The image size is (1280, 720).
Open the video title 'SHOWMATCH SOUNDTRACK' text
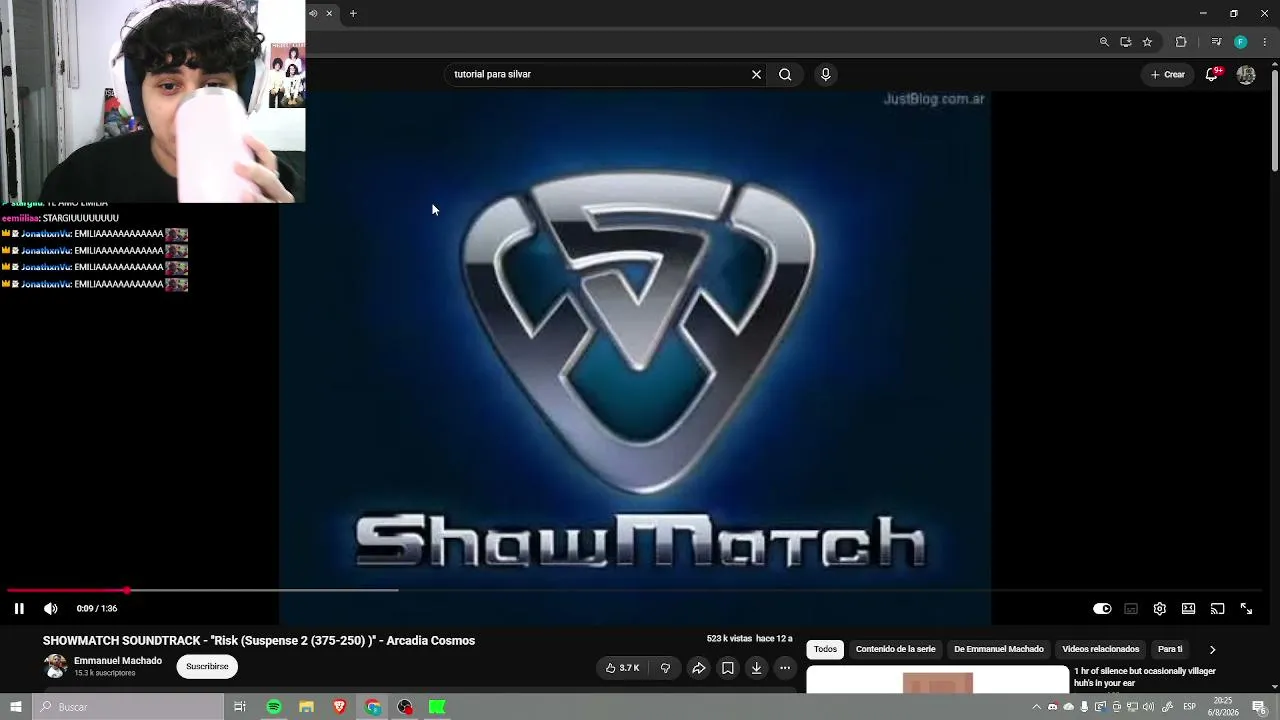[259, 641]
